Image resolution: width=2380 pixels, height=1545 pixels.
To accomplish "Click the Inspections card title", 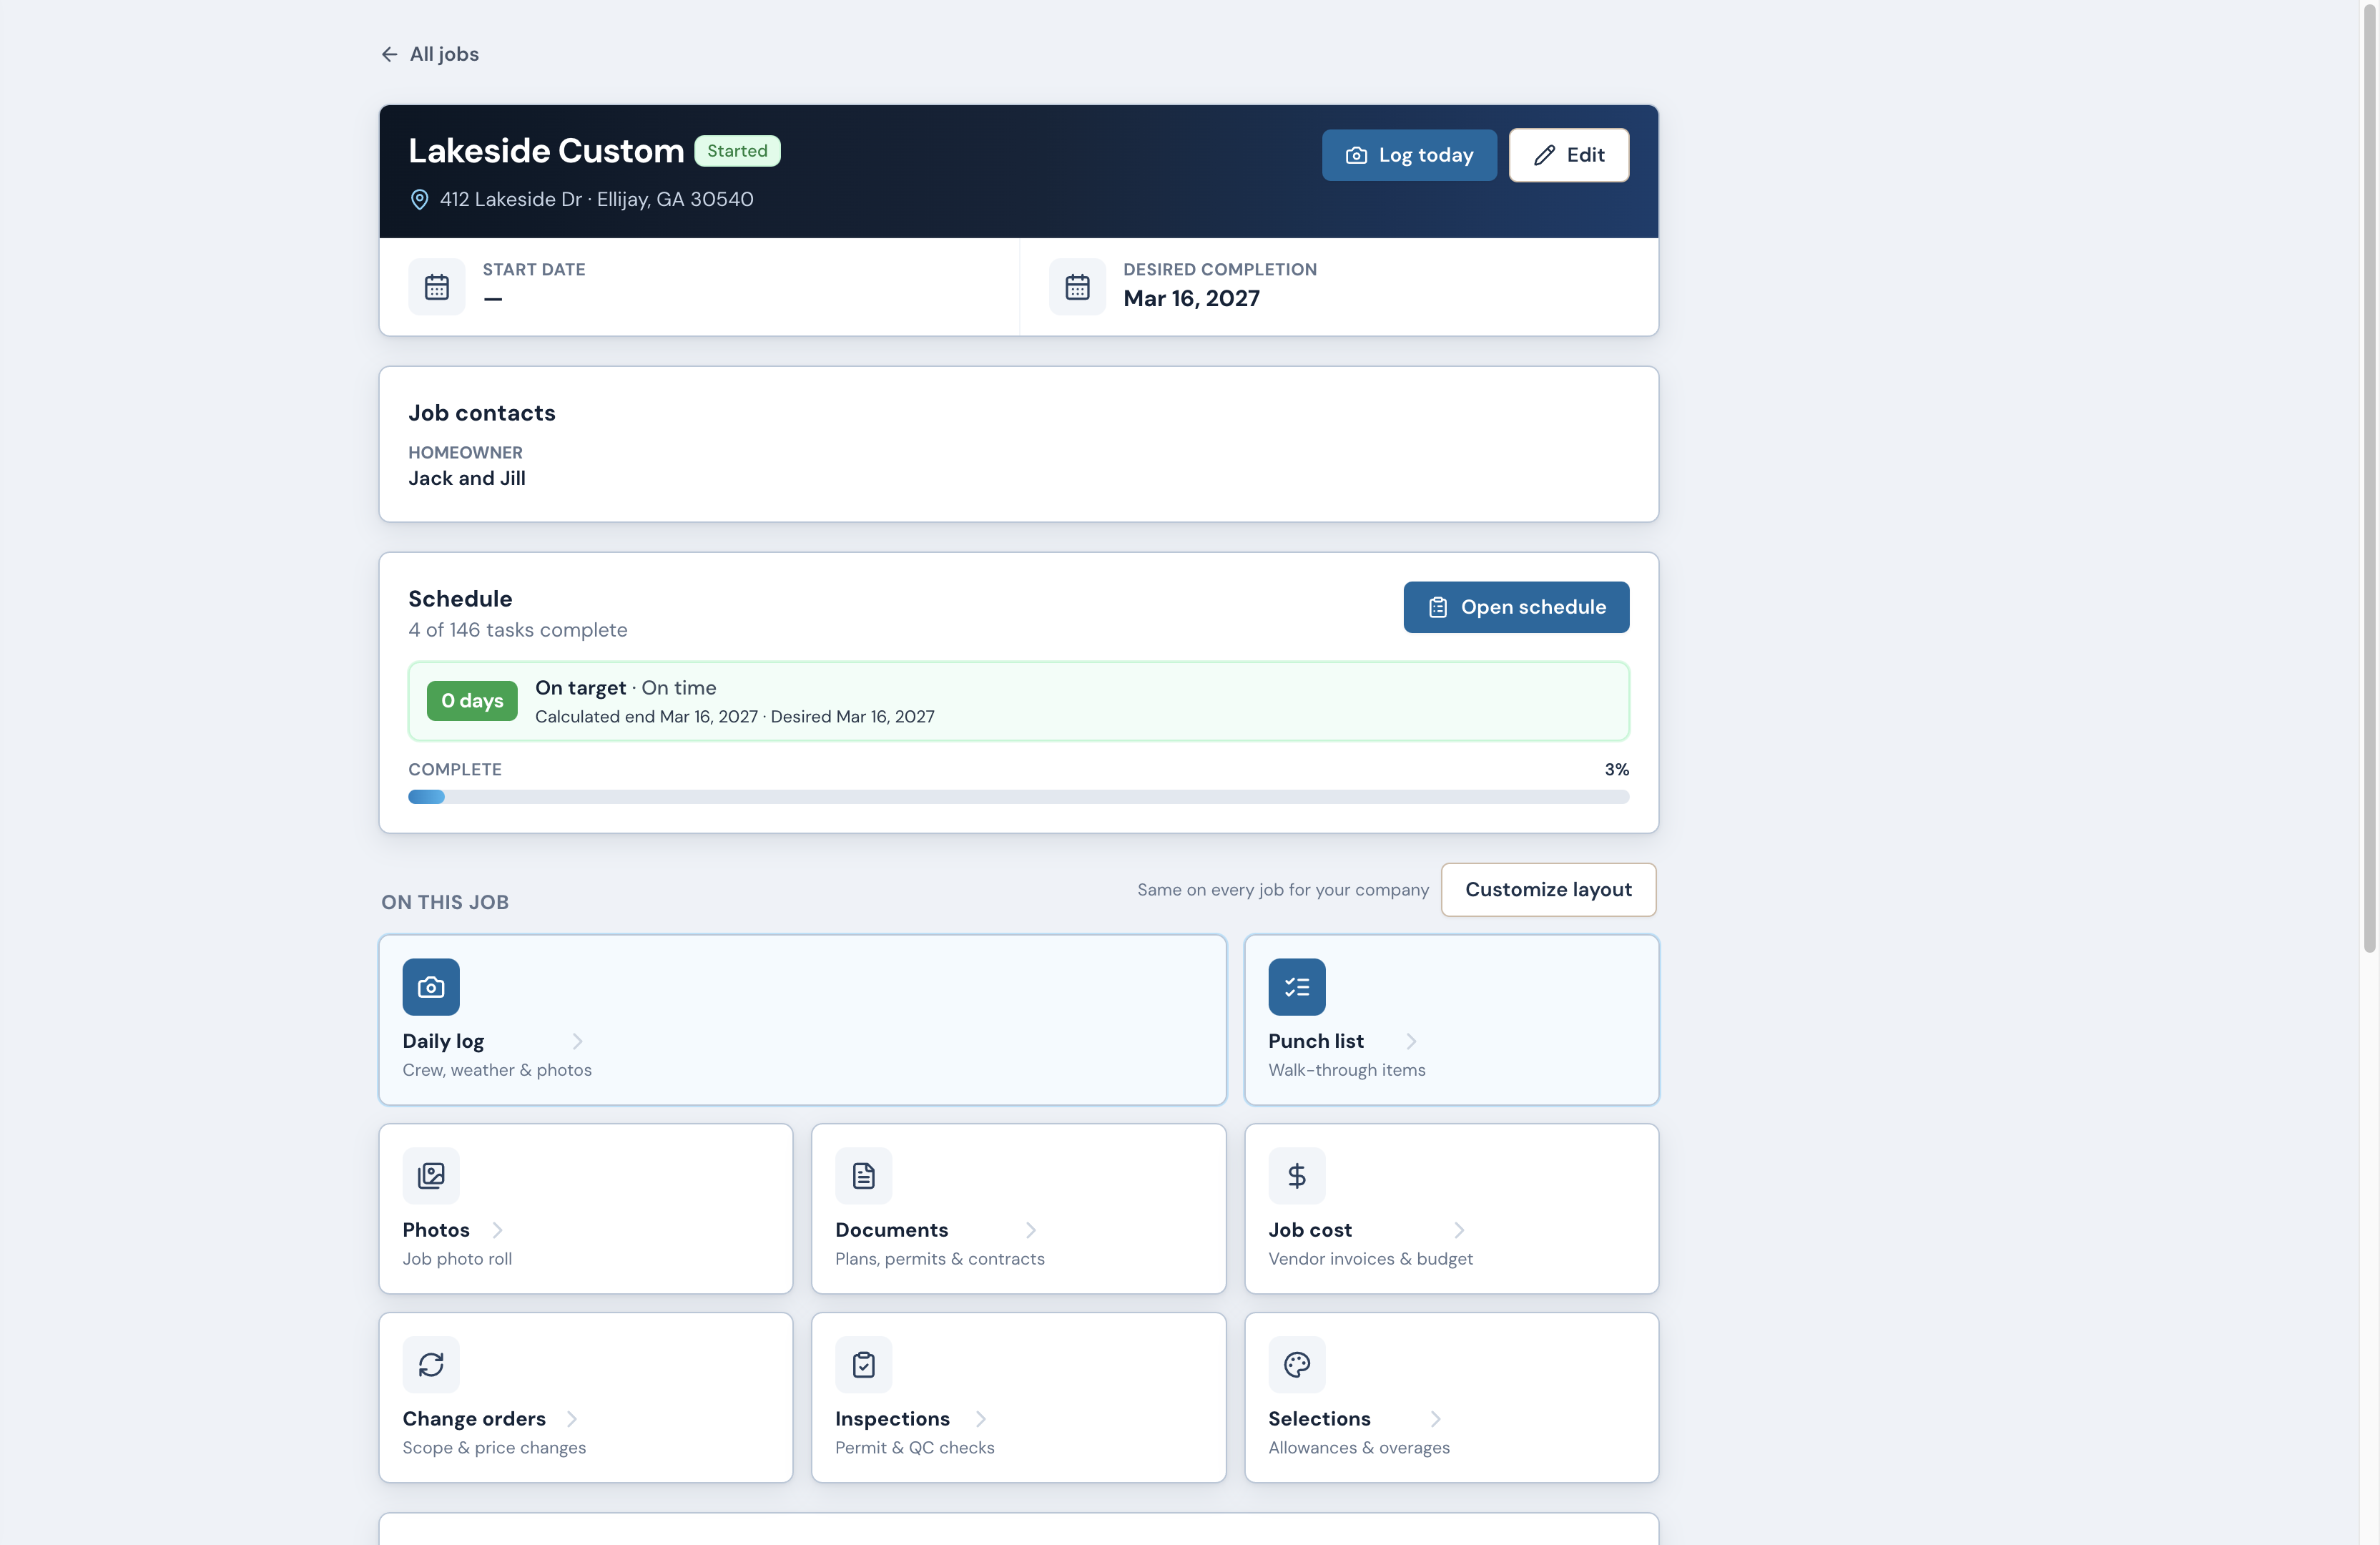I will [893, 1419].
